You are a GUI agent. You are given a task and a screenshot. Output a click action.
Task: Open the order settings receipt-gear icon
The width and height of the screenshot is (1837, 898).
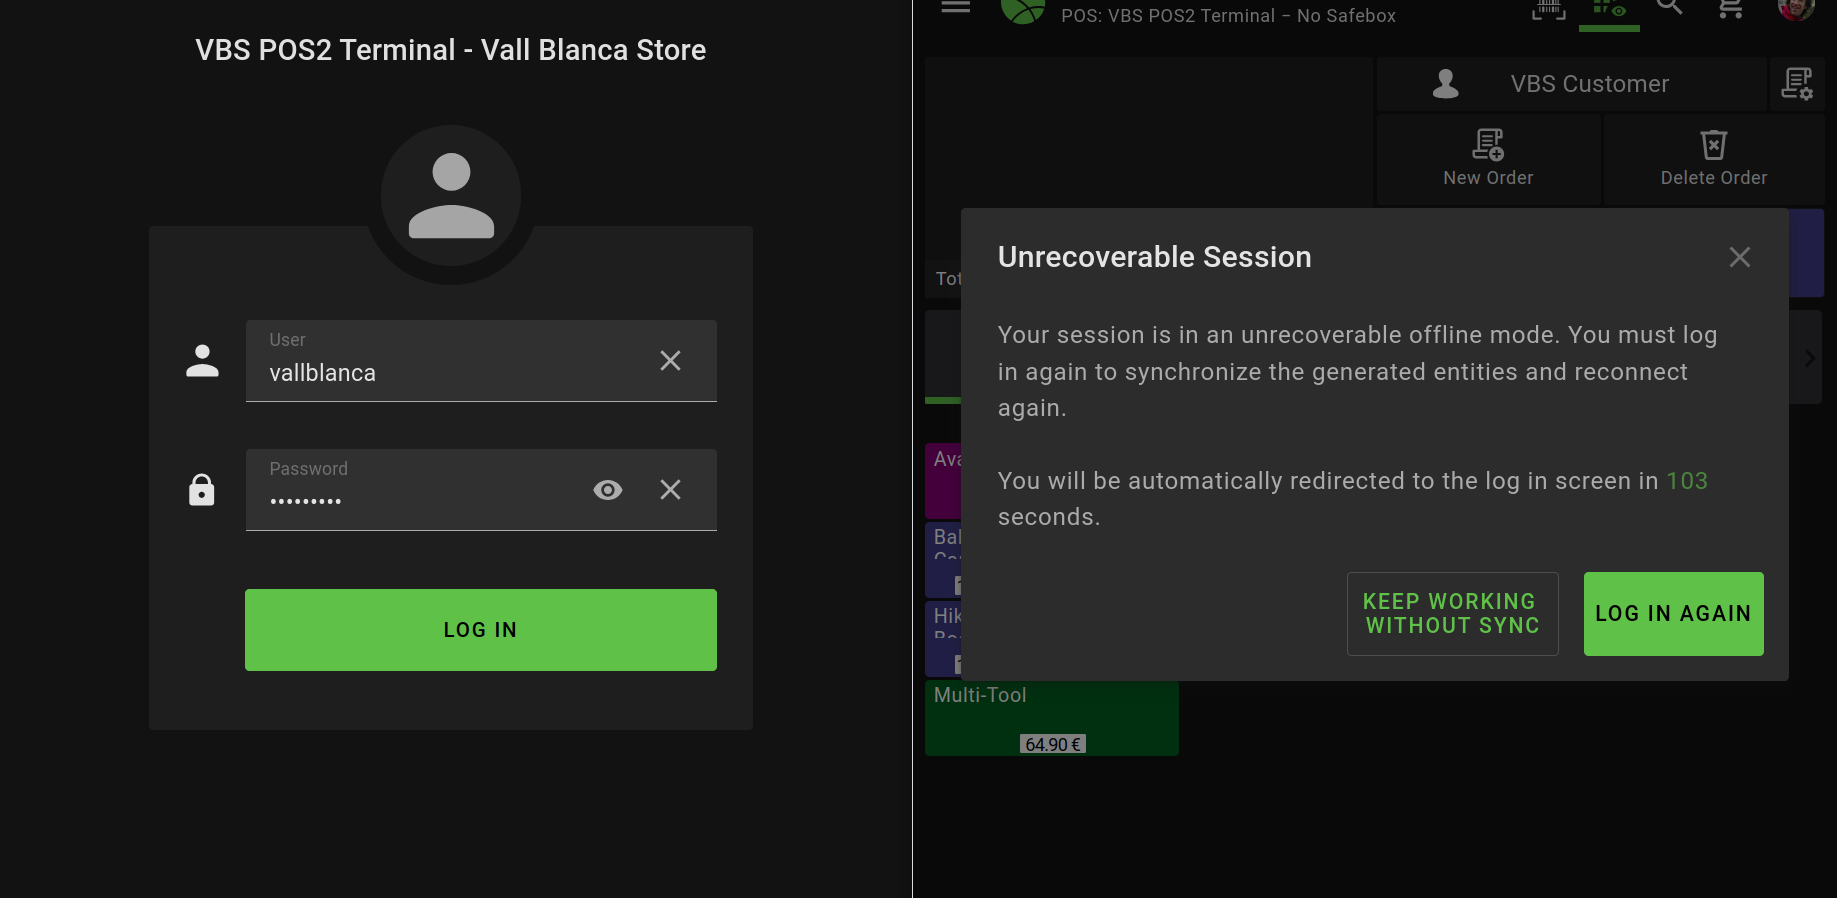(1796, 84)
